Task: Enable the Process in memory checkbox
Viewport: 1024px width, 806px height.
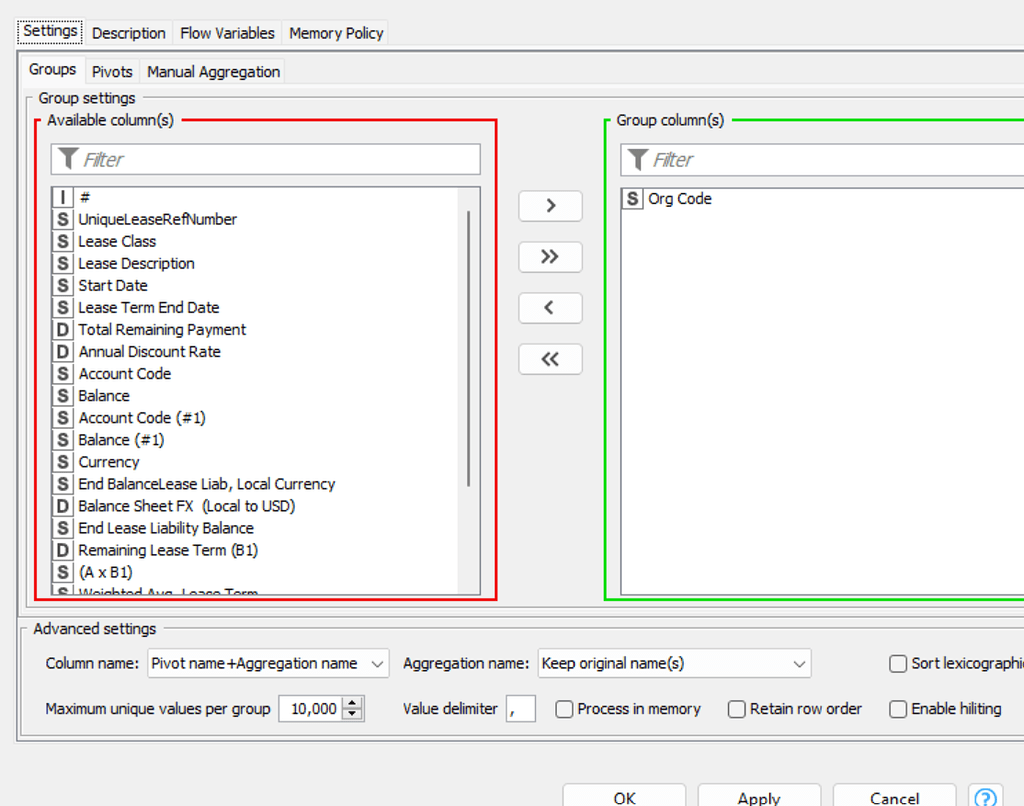Action: [564, 709]
